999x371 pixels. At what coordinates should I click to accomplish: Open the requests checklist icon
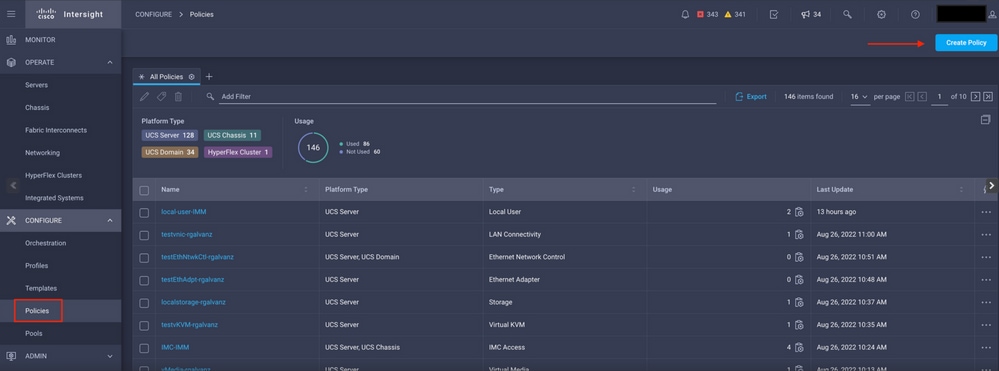pyautogui.click(x=773, y=15)
